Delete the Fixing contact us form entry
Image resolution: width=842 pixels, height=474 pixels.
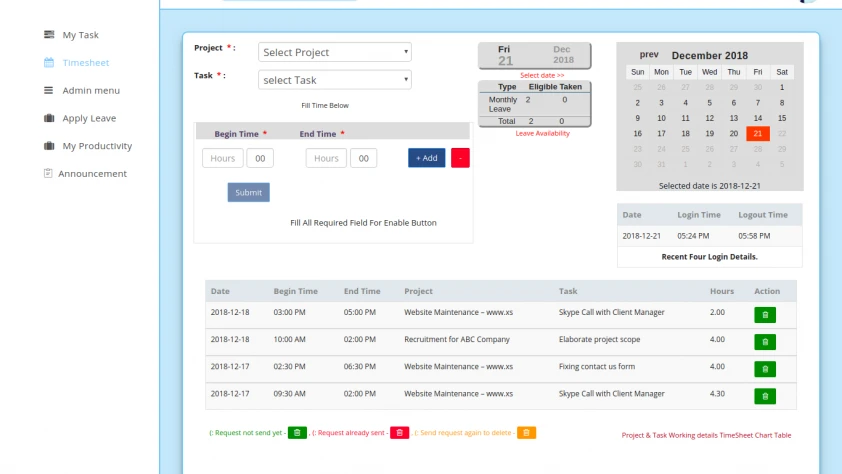765,368
